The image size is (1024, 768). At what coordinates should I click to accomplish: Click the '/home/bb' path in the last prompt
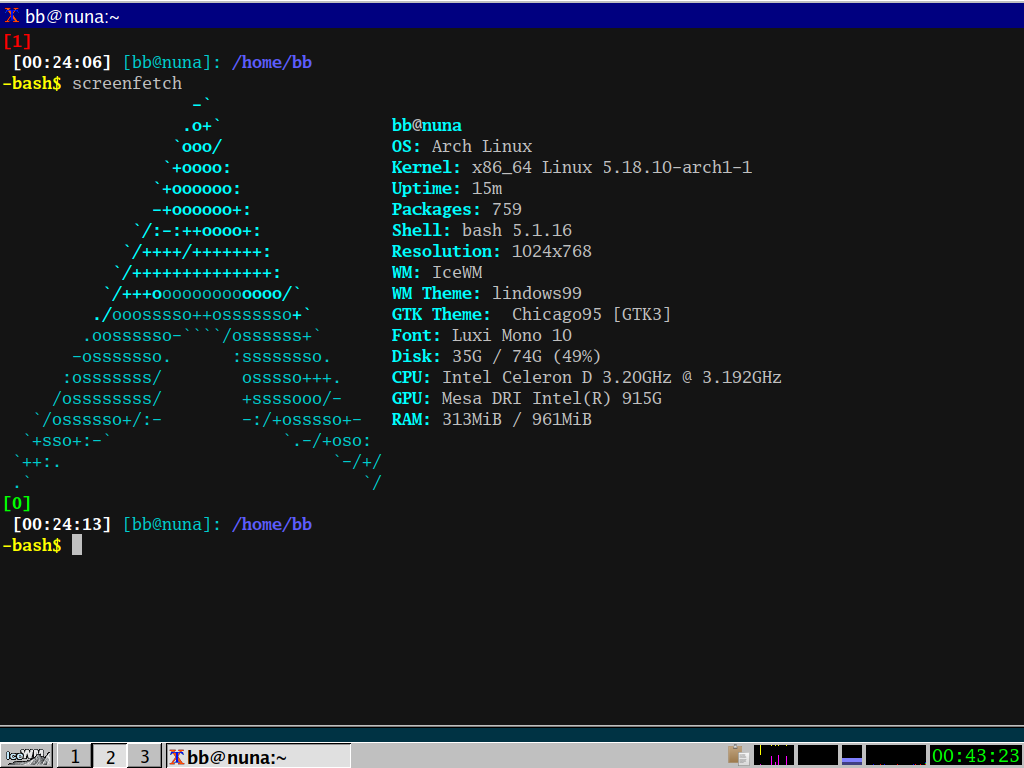(272, 524)
